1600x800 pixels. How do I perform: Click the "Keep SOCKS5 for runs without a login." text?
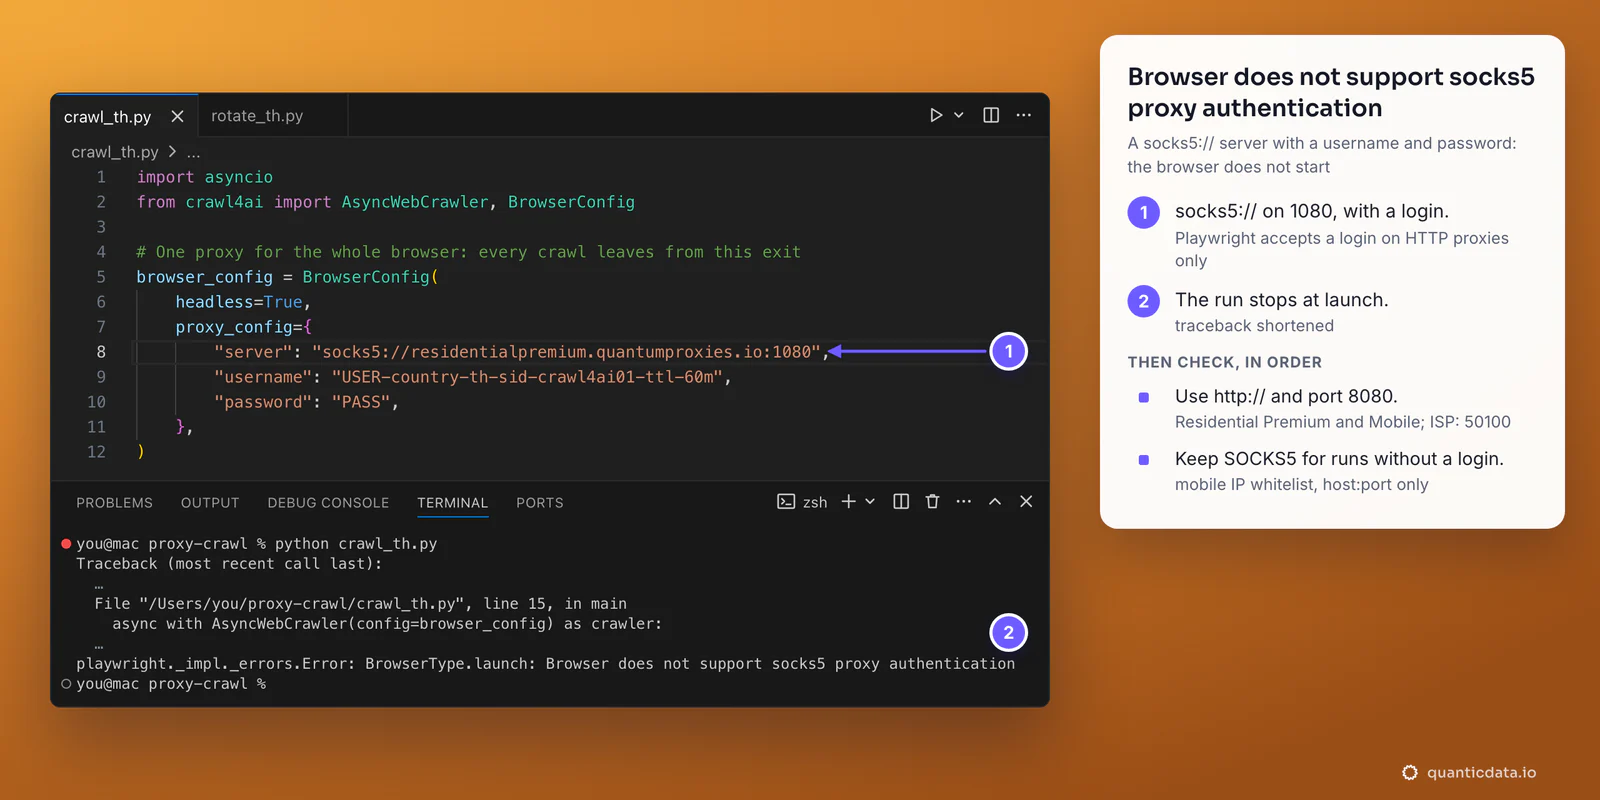pos(1339,459)
